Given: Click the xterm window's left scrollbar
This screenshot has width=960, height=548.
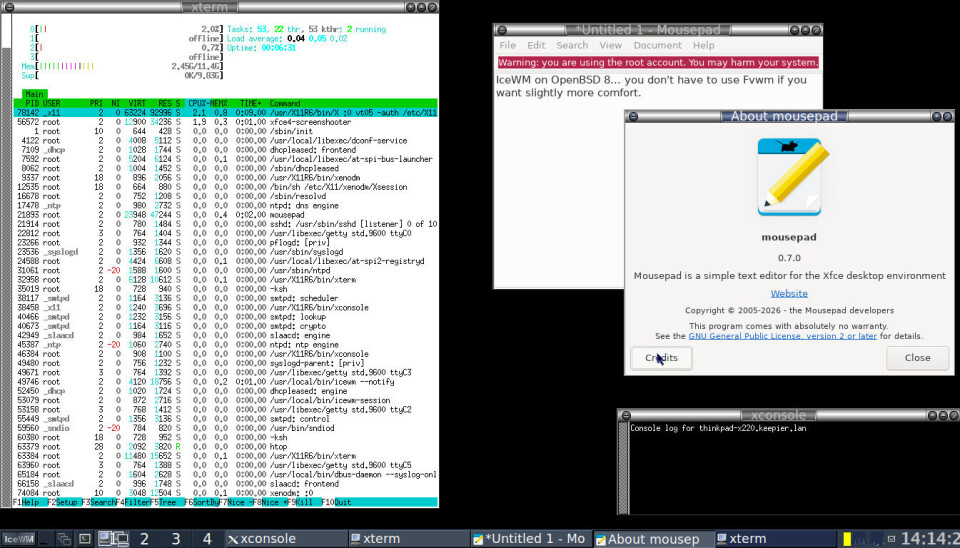Looking at the screenshot, I should 7,263.
